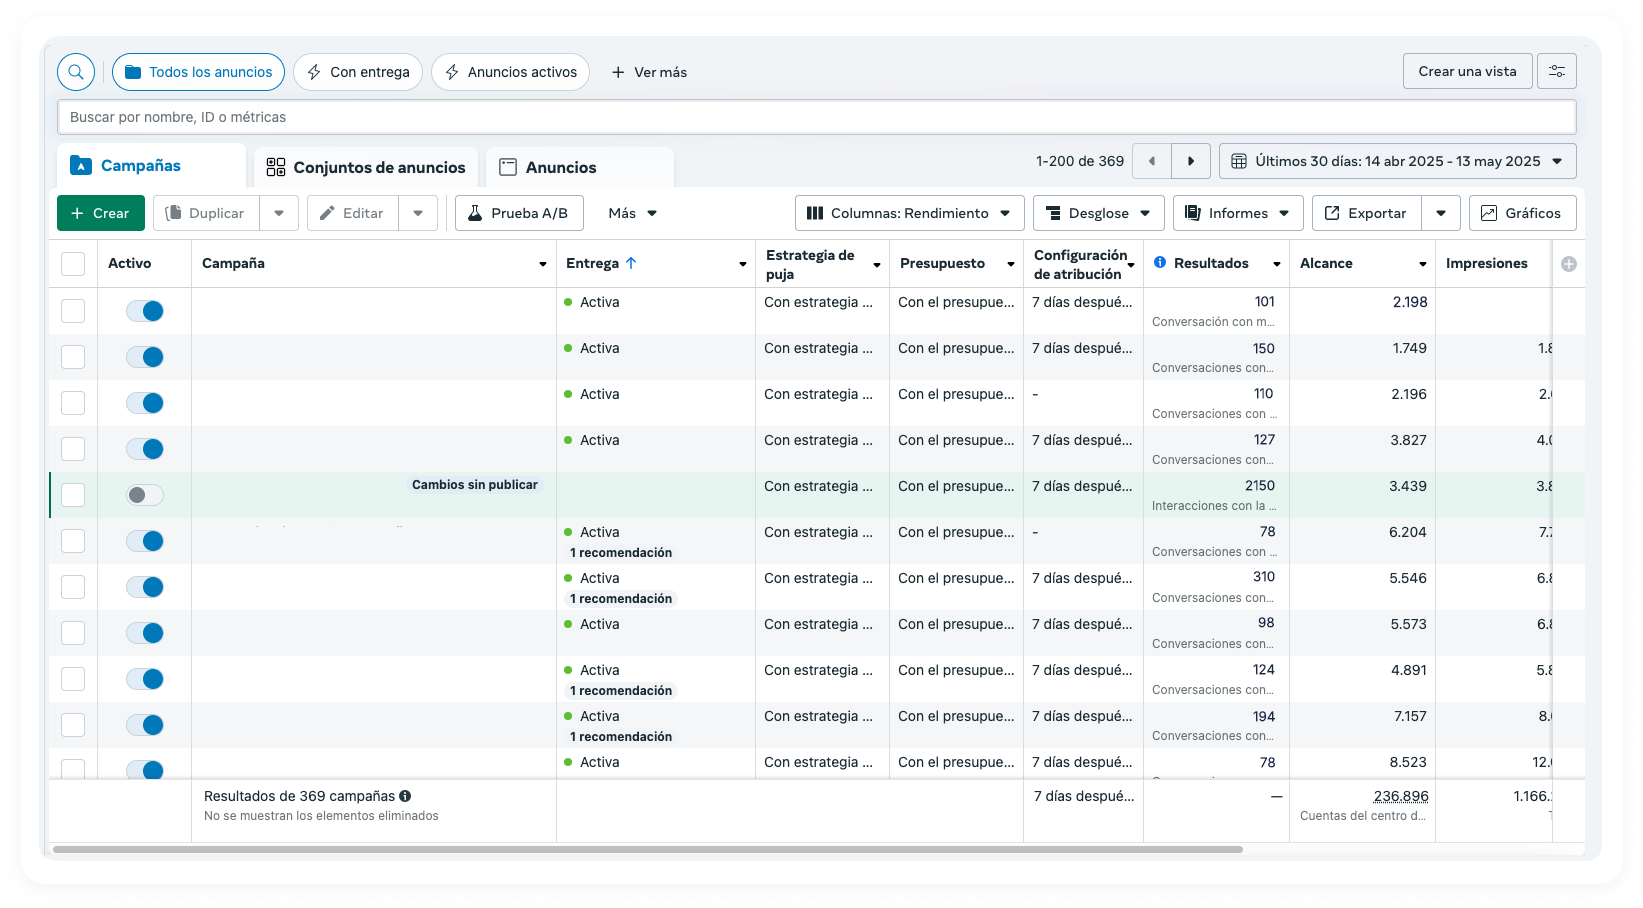The height and width of the screenshot is (908, 1643).
Task: Click Crear una vista button
Action: (x=1466, y=71)
